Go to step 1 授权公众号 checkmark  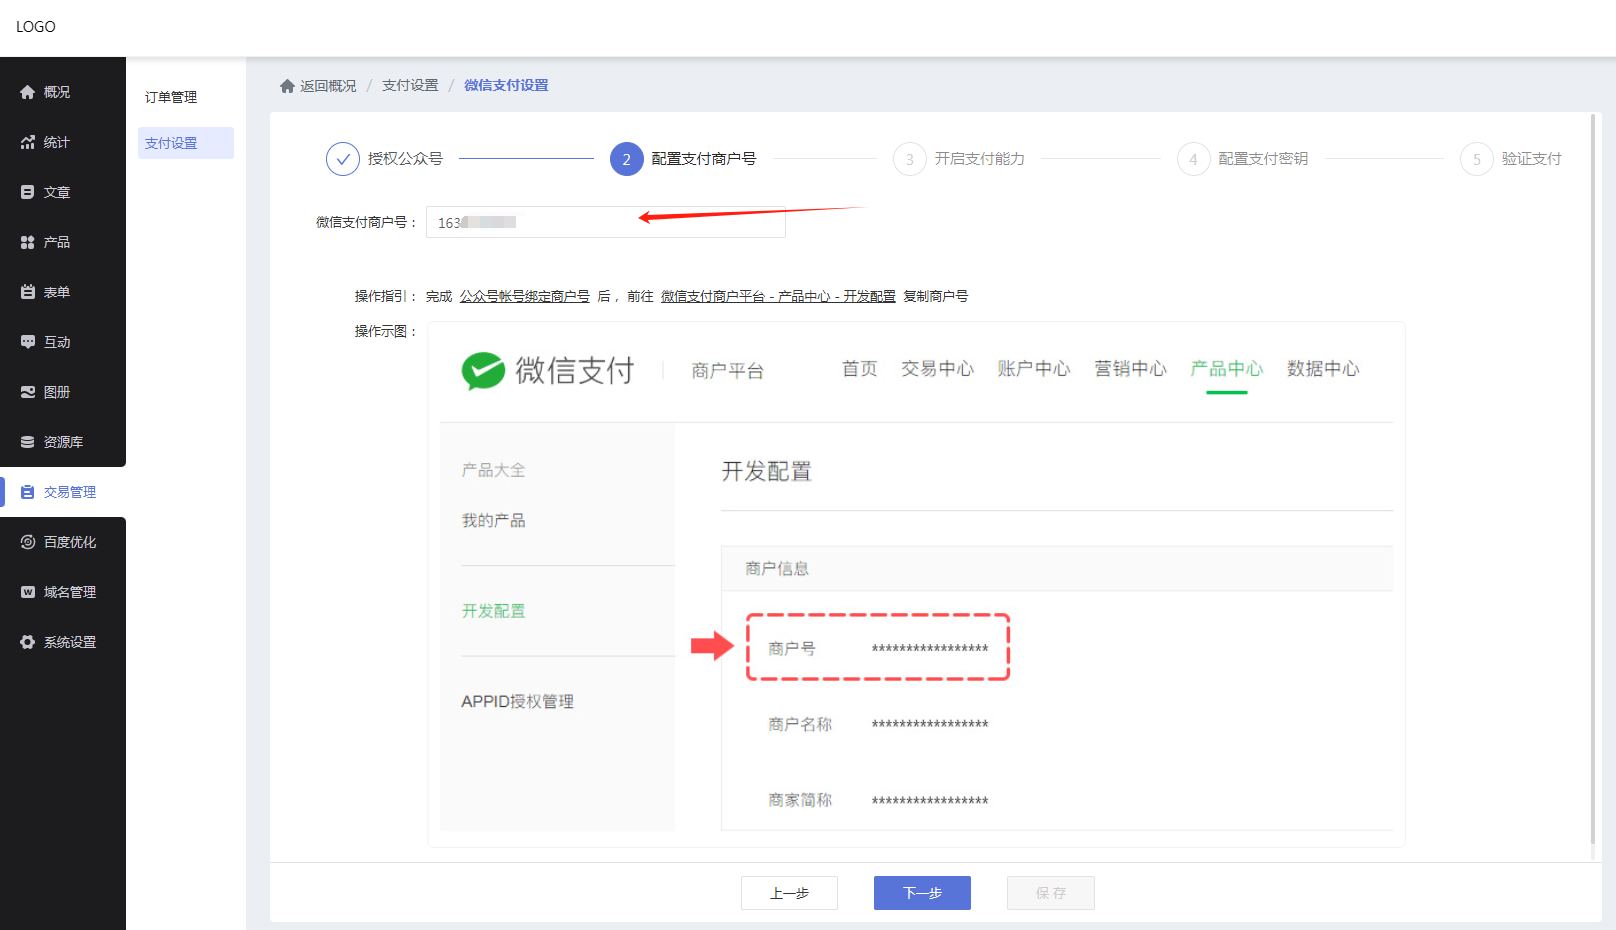click(343, 159)
